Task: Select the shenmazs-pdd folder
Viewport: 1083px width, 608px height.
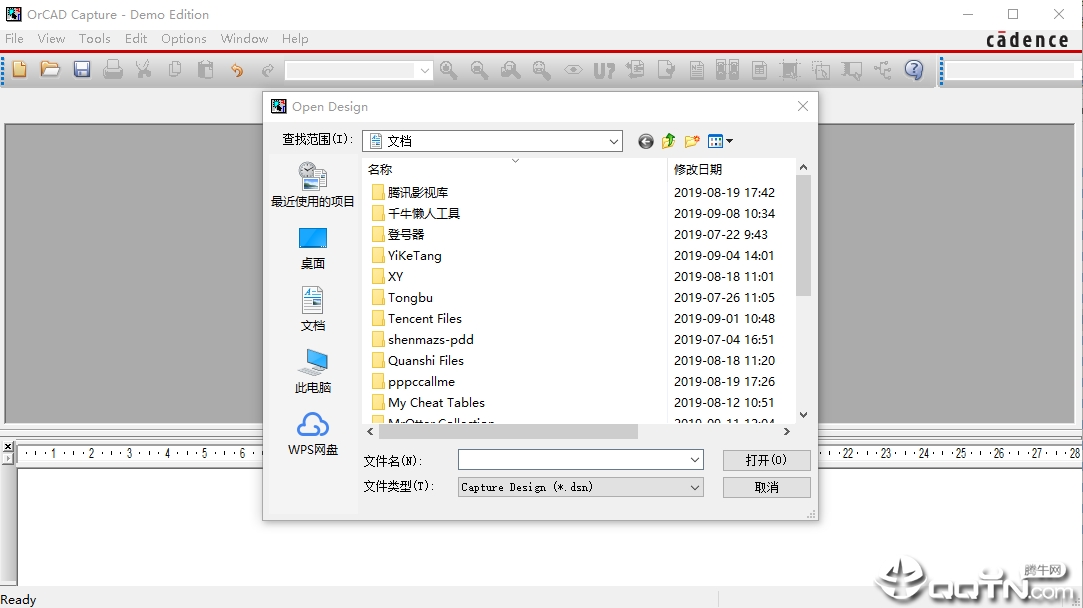Action: pos(423,339)
